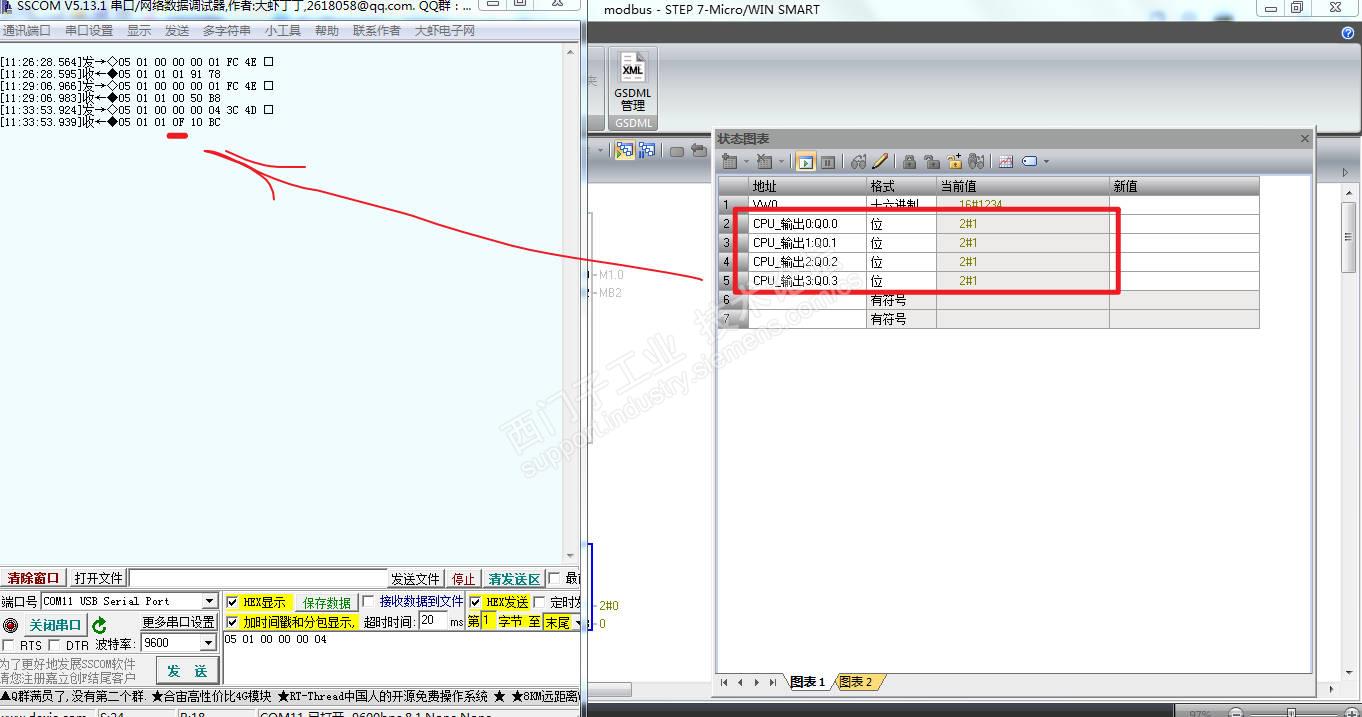Image resolution: width=1362 pixels, height=717 pixels.
Task: Open the 波特率 9600 baud rate dropdown
Action: [208, 643]
